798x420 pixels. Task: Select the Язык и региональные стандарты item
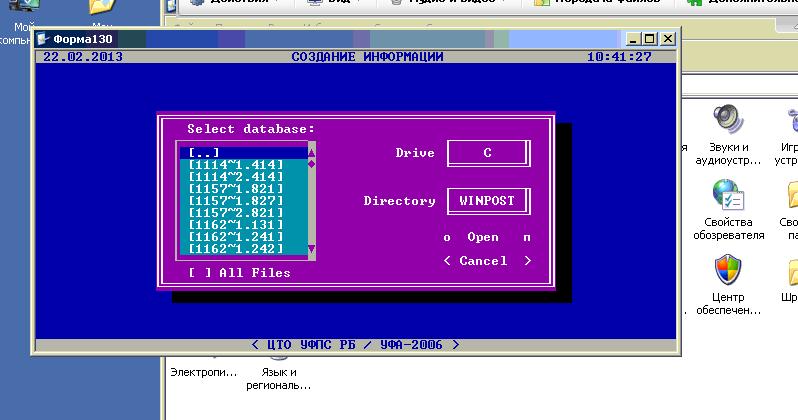click(278, 379)
